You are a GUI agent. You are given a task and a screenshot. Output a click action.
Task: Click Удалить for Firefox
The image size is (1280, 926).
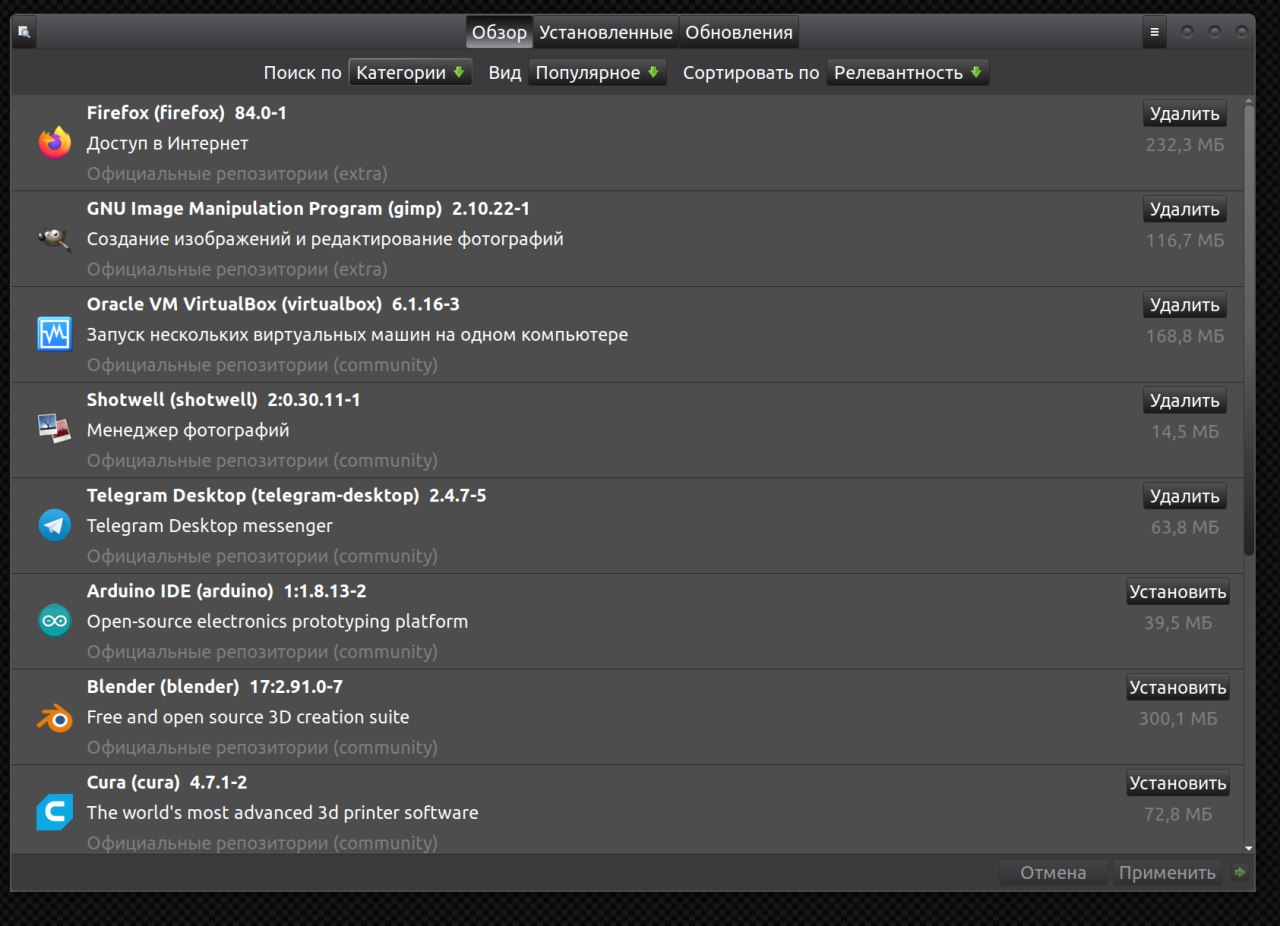click(x=1185, y=114)
